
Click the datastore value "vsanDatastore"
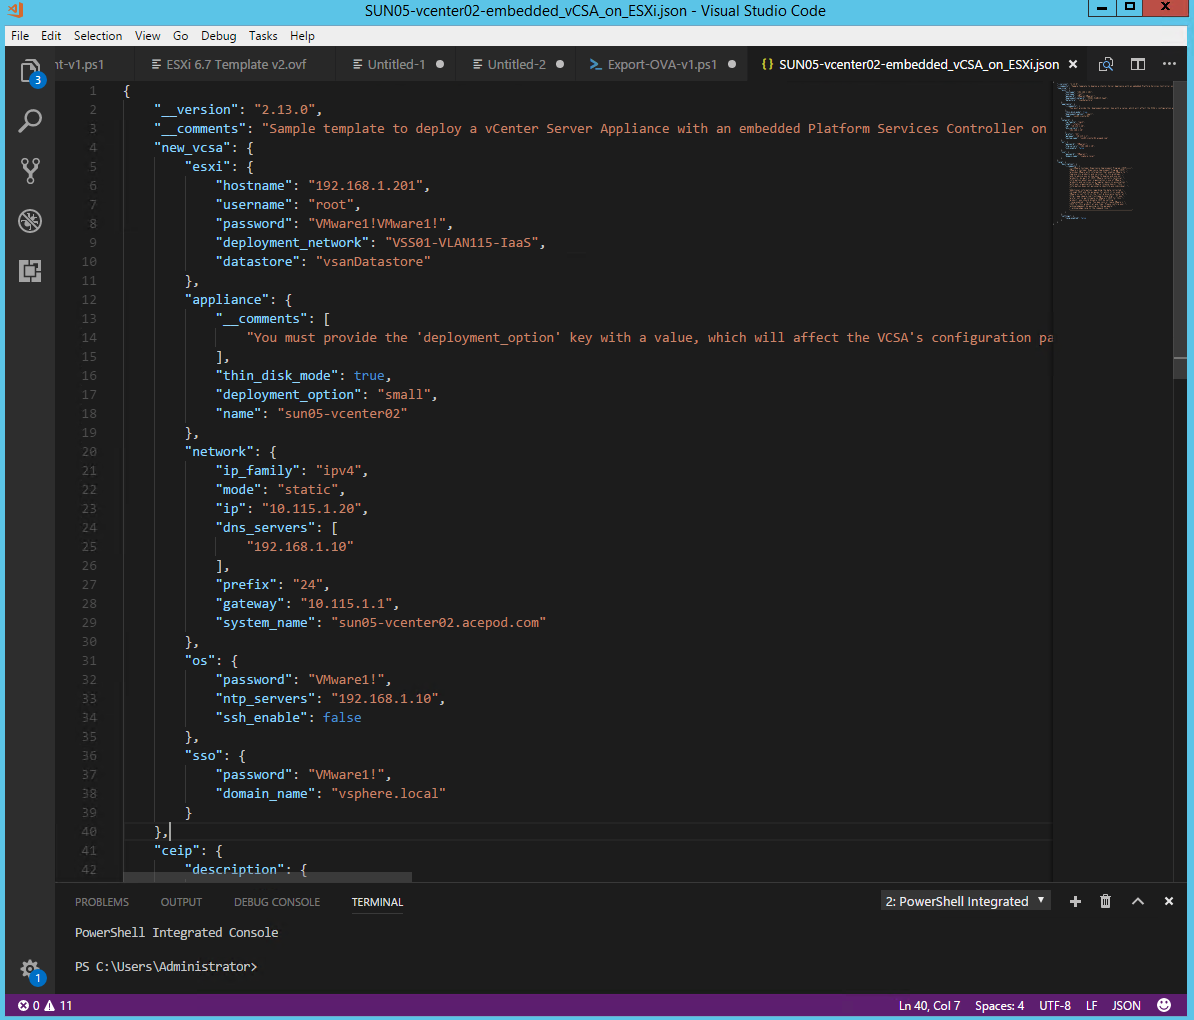(373, 261)
